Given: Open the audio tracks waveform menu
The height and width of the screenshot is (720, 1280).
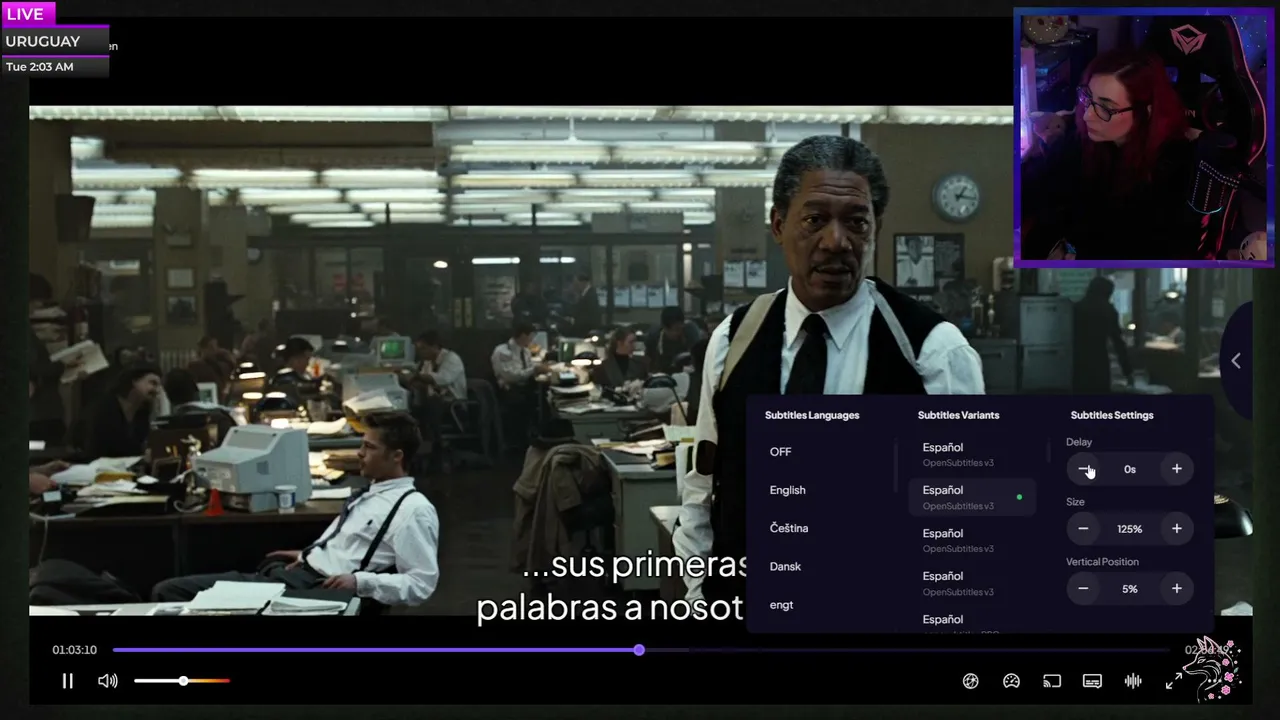Looking at the screenshot, I should point(1133,681).
